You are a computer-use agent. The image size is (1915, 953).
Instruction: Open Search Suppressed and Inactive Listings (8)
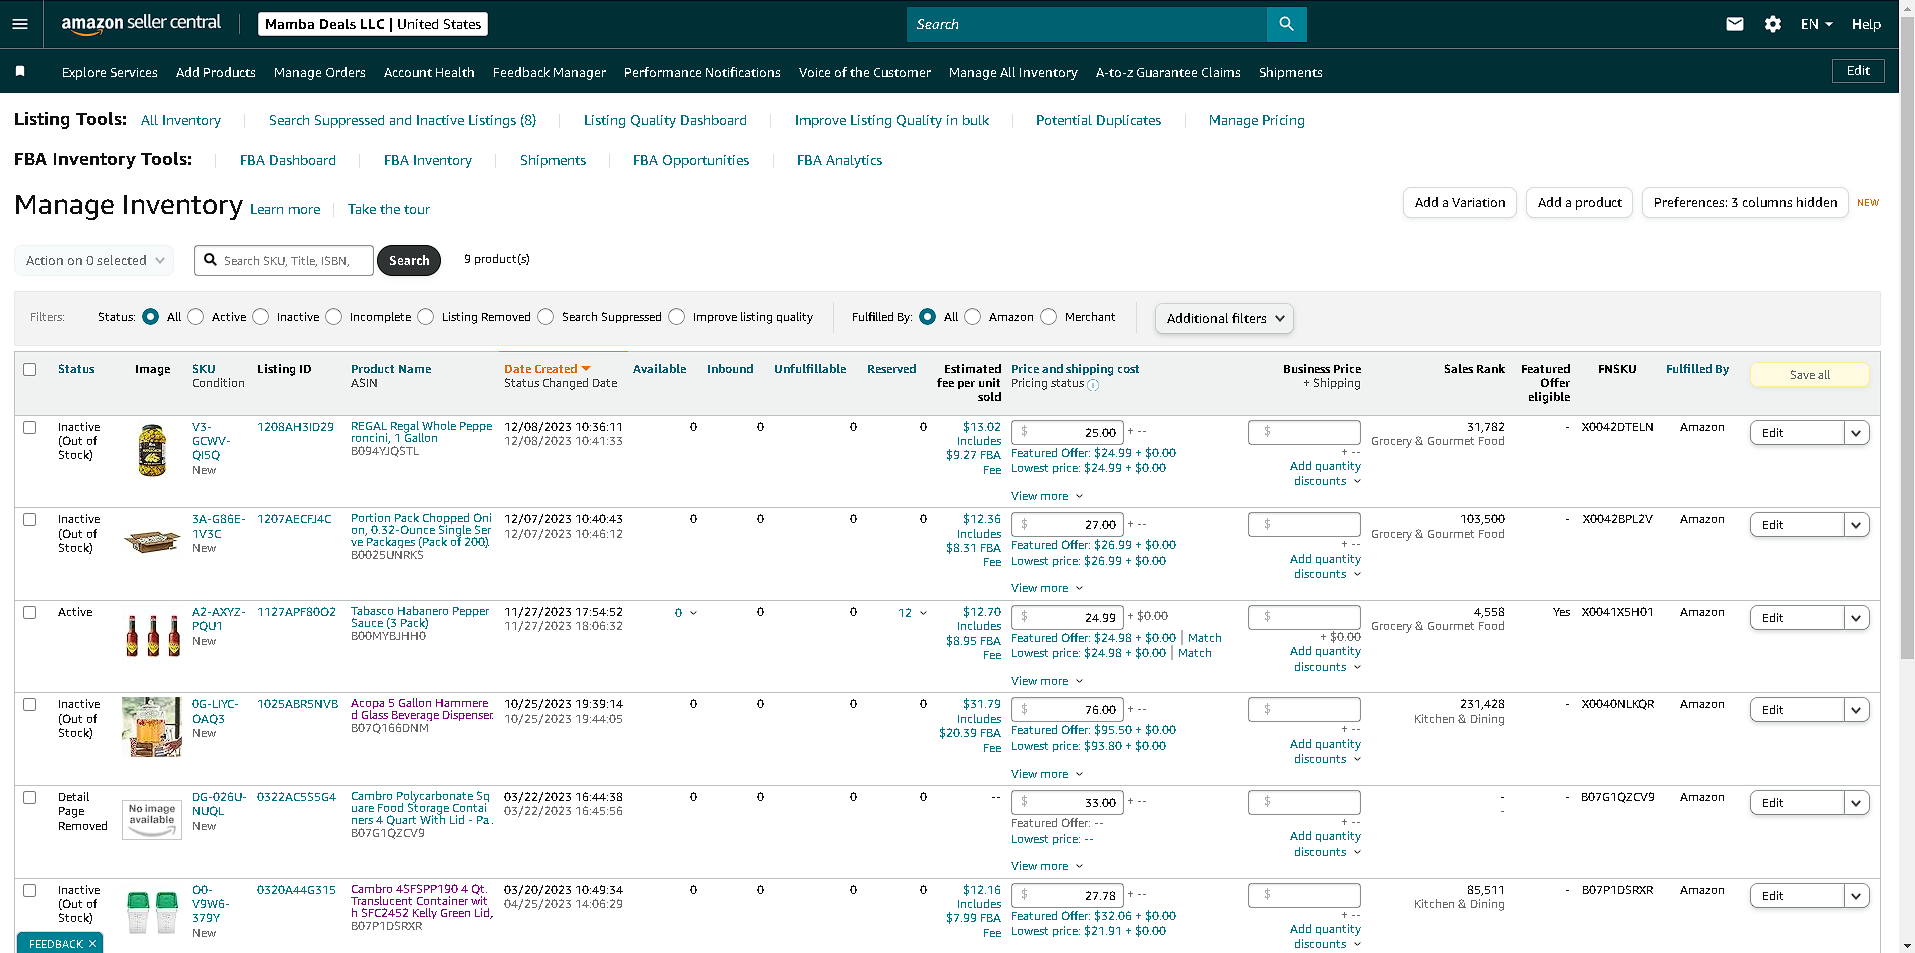coord(402,120)
